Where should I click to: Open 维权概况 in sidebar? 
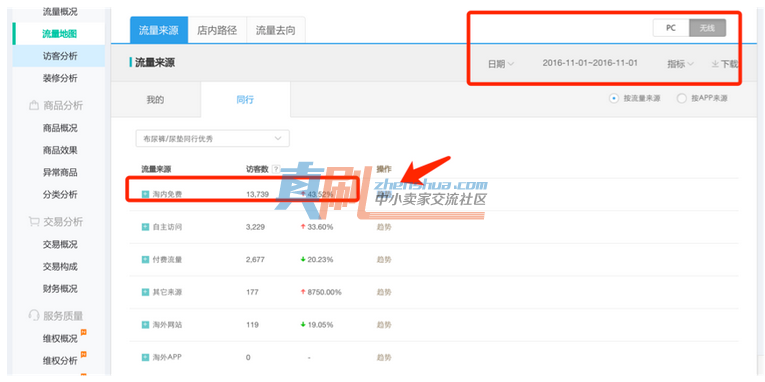pyautogui.click(x=60, y=339)
